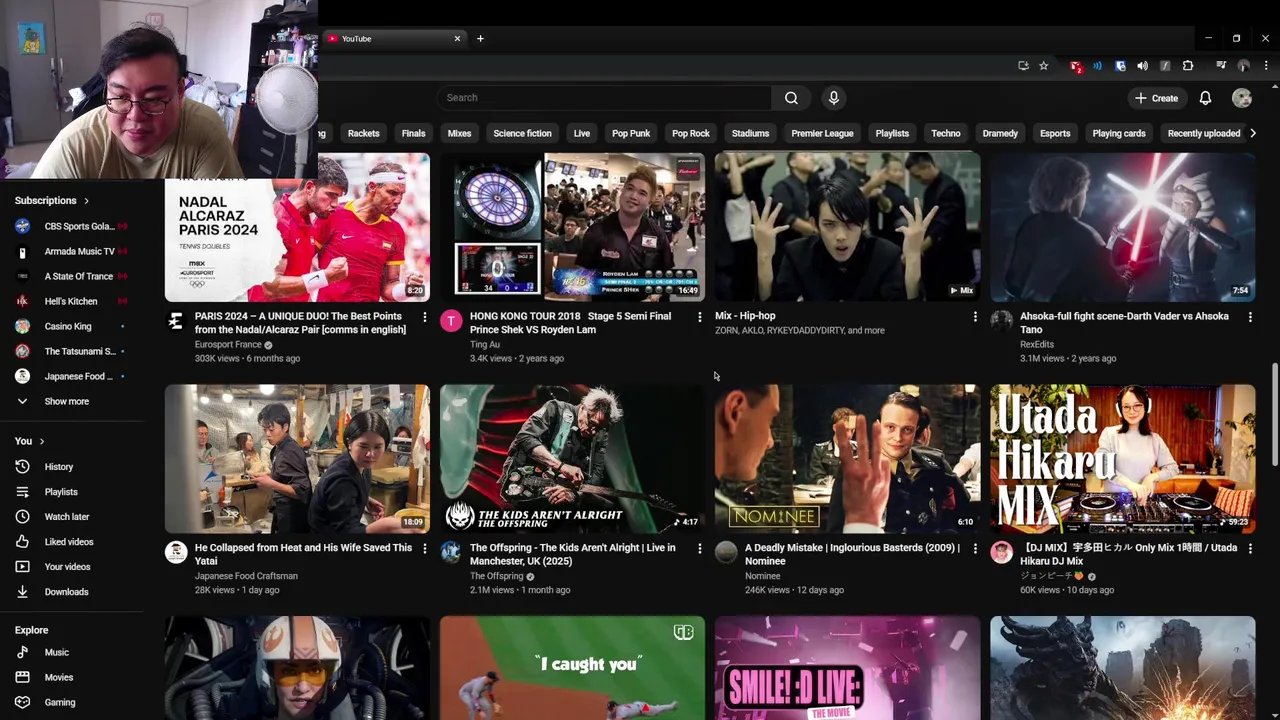The image size is (1280, 720).
Task: Open a new browser tab
Action: (480, 39)
